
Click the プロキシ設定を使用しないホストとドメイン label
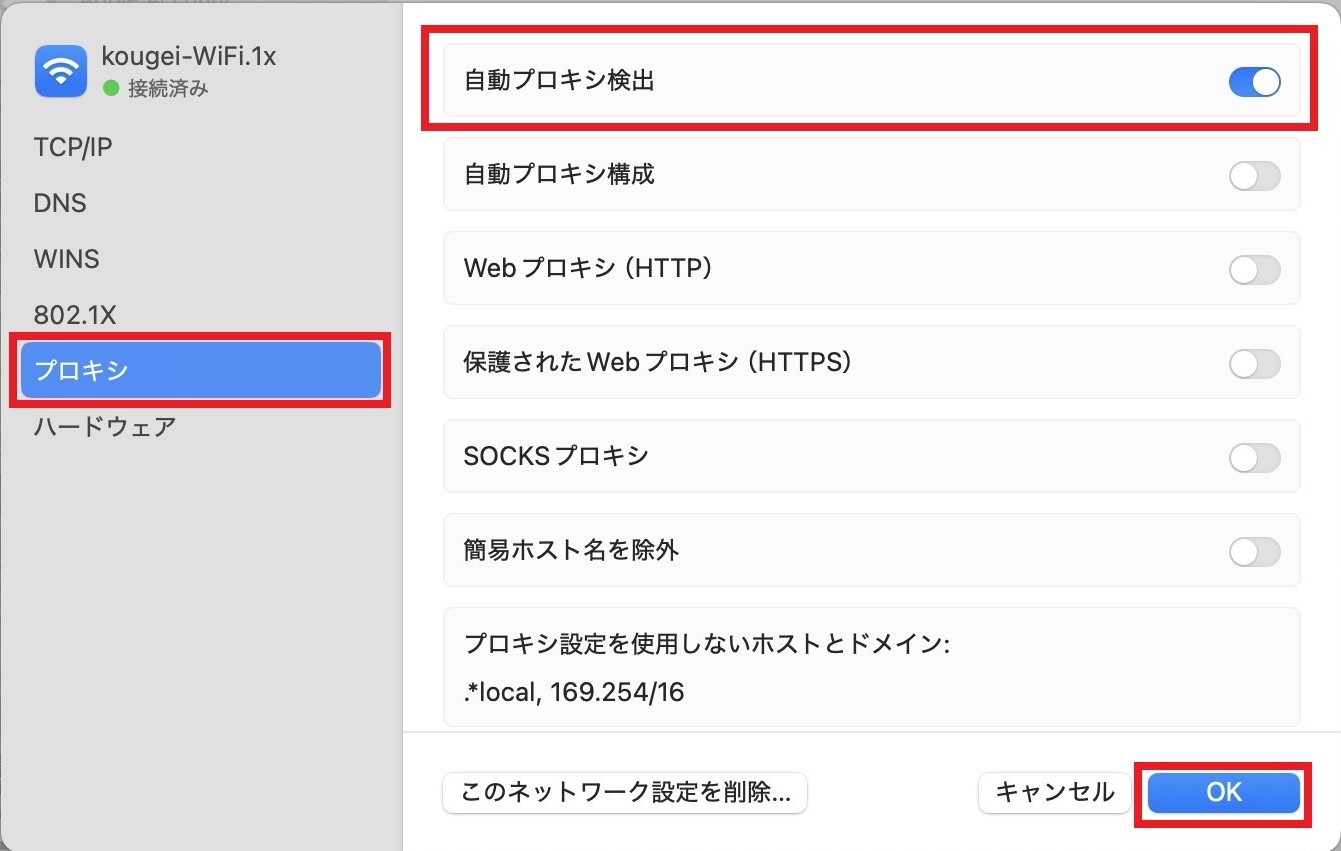706,644
